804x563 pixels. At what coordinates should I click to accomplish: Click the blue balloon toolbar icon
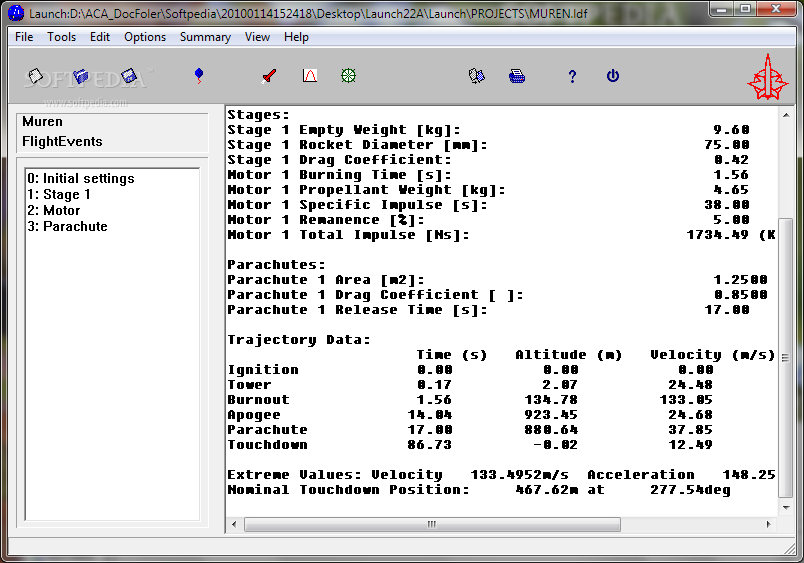tap(198, 76)
